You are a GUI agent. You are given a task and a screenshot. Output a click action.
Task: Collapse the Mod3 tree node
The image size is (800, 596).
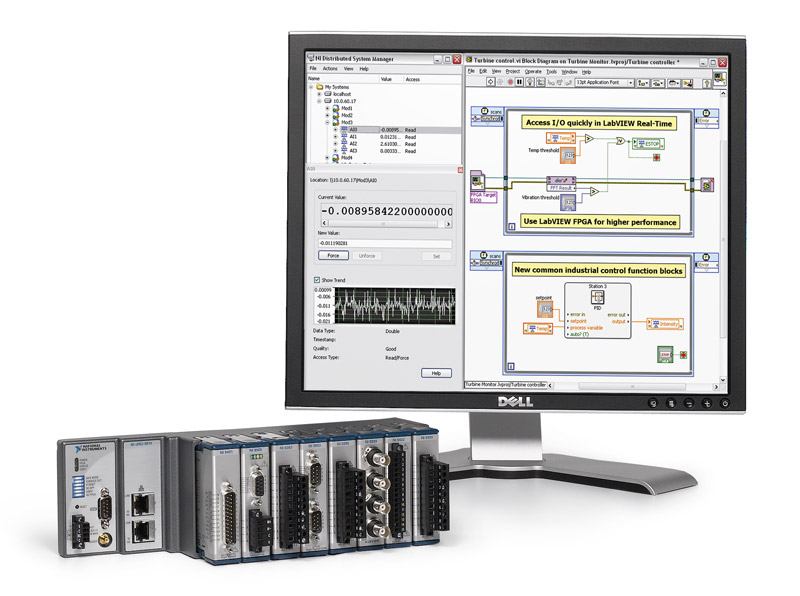[x=328, y=122]
